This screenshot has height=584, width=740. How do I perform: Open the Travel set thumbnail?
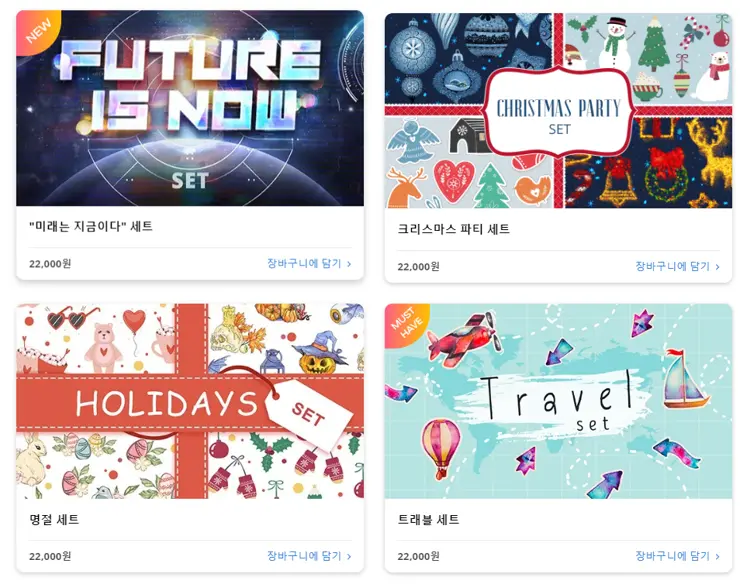pyautogui.click(x=558, y=401)
